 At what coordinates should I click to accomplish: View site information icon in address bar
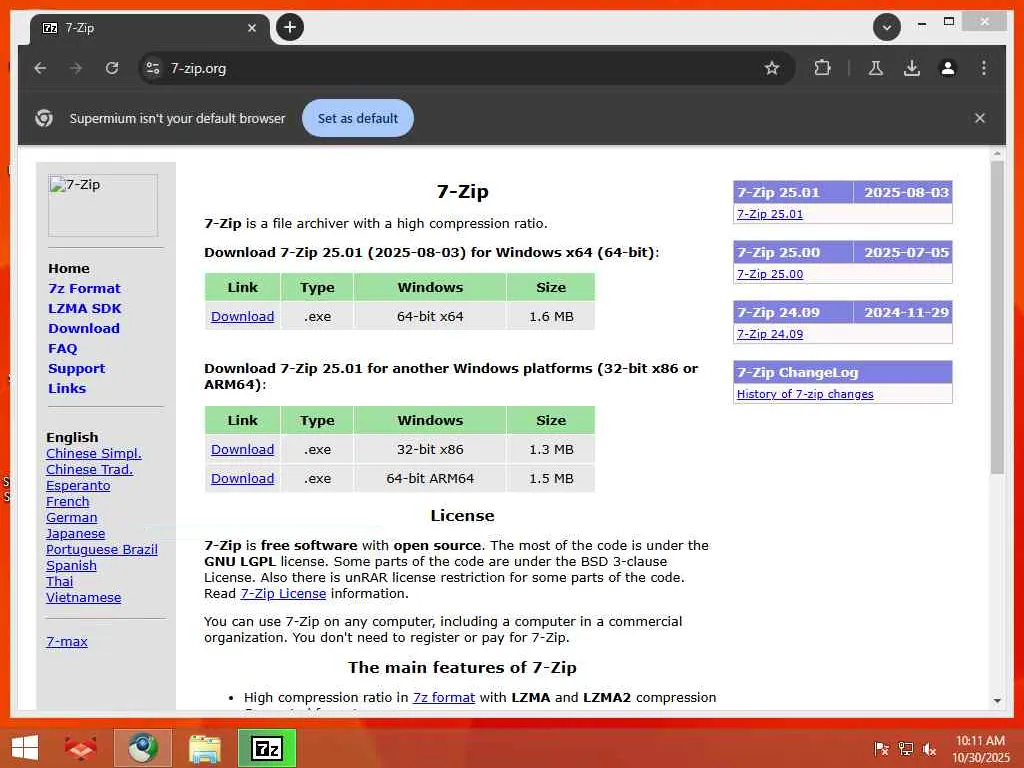pos(153,68)
